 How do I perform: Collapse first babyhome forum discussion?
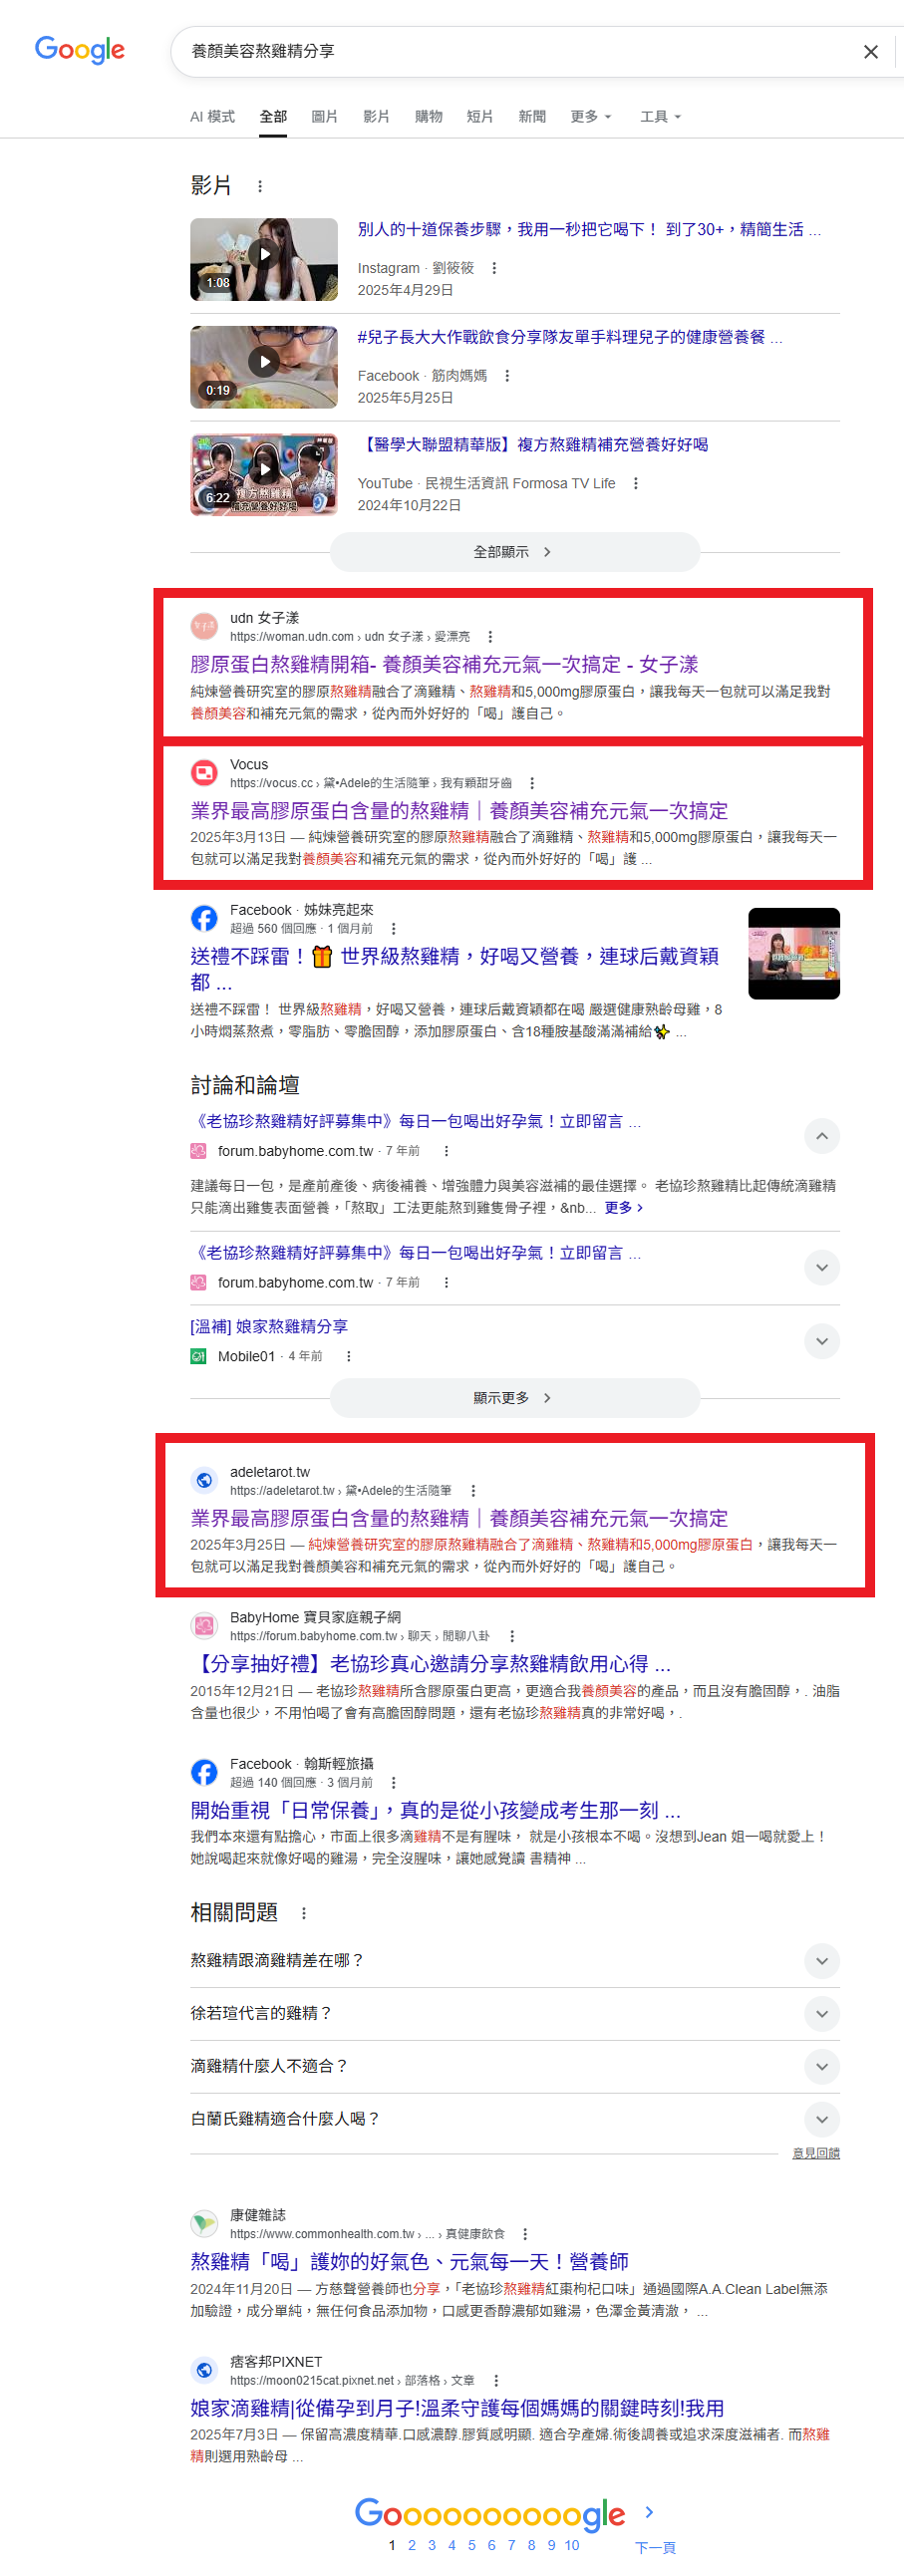coord(821,1137)
